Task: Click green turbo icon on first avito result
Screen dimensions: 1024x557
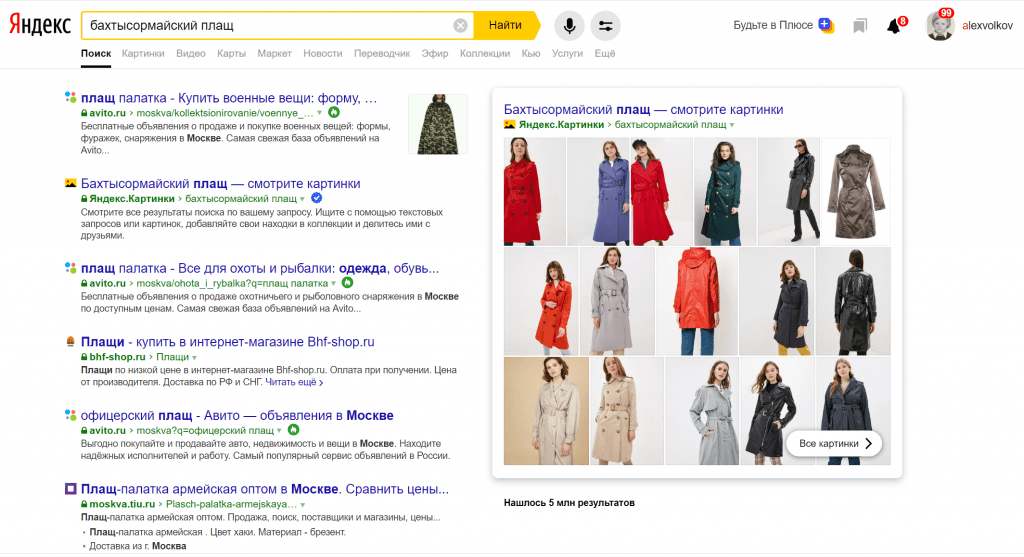Action: pos(334,112)
